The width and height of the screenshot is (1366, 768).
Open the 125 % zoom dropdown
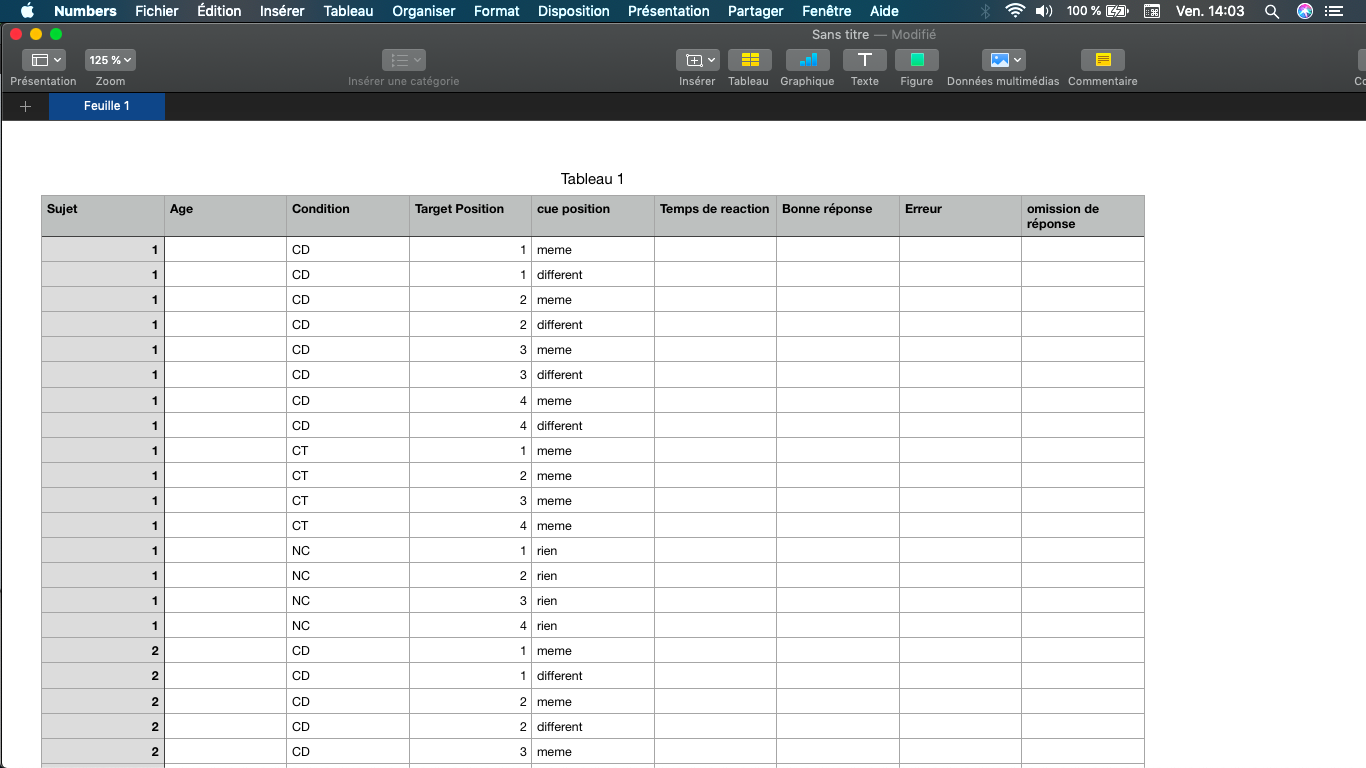point(110,60)
